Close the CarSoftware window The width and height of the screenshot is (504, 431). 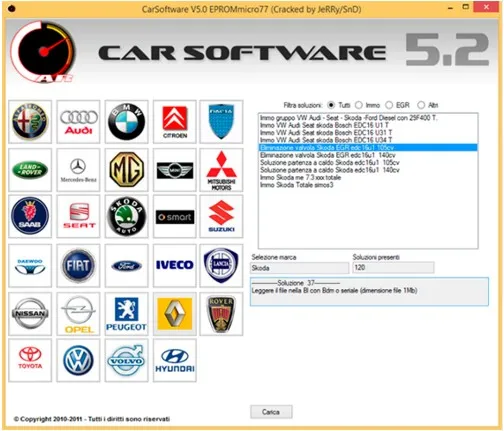click(x=486, y=7)
